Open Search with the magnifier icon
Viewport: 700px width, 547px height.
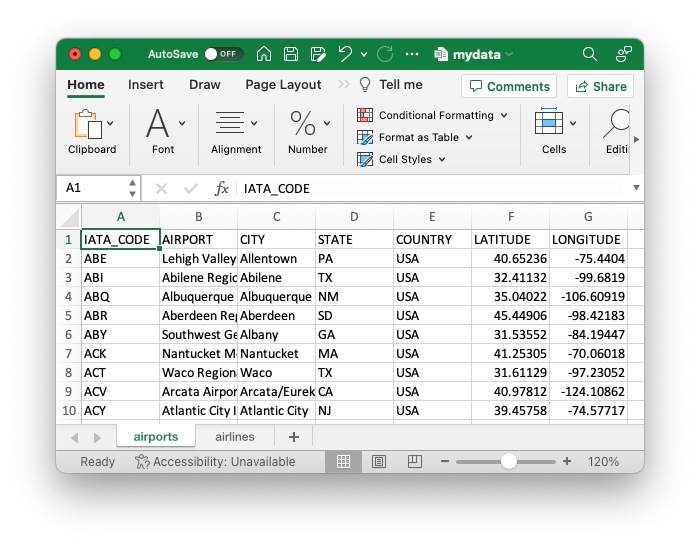590,54
